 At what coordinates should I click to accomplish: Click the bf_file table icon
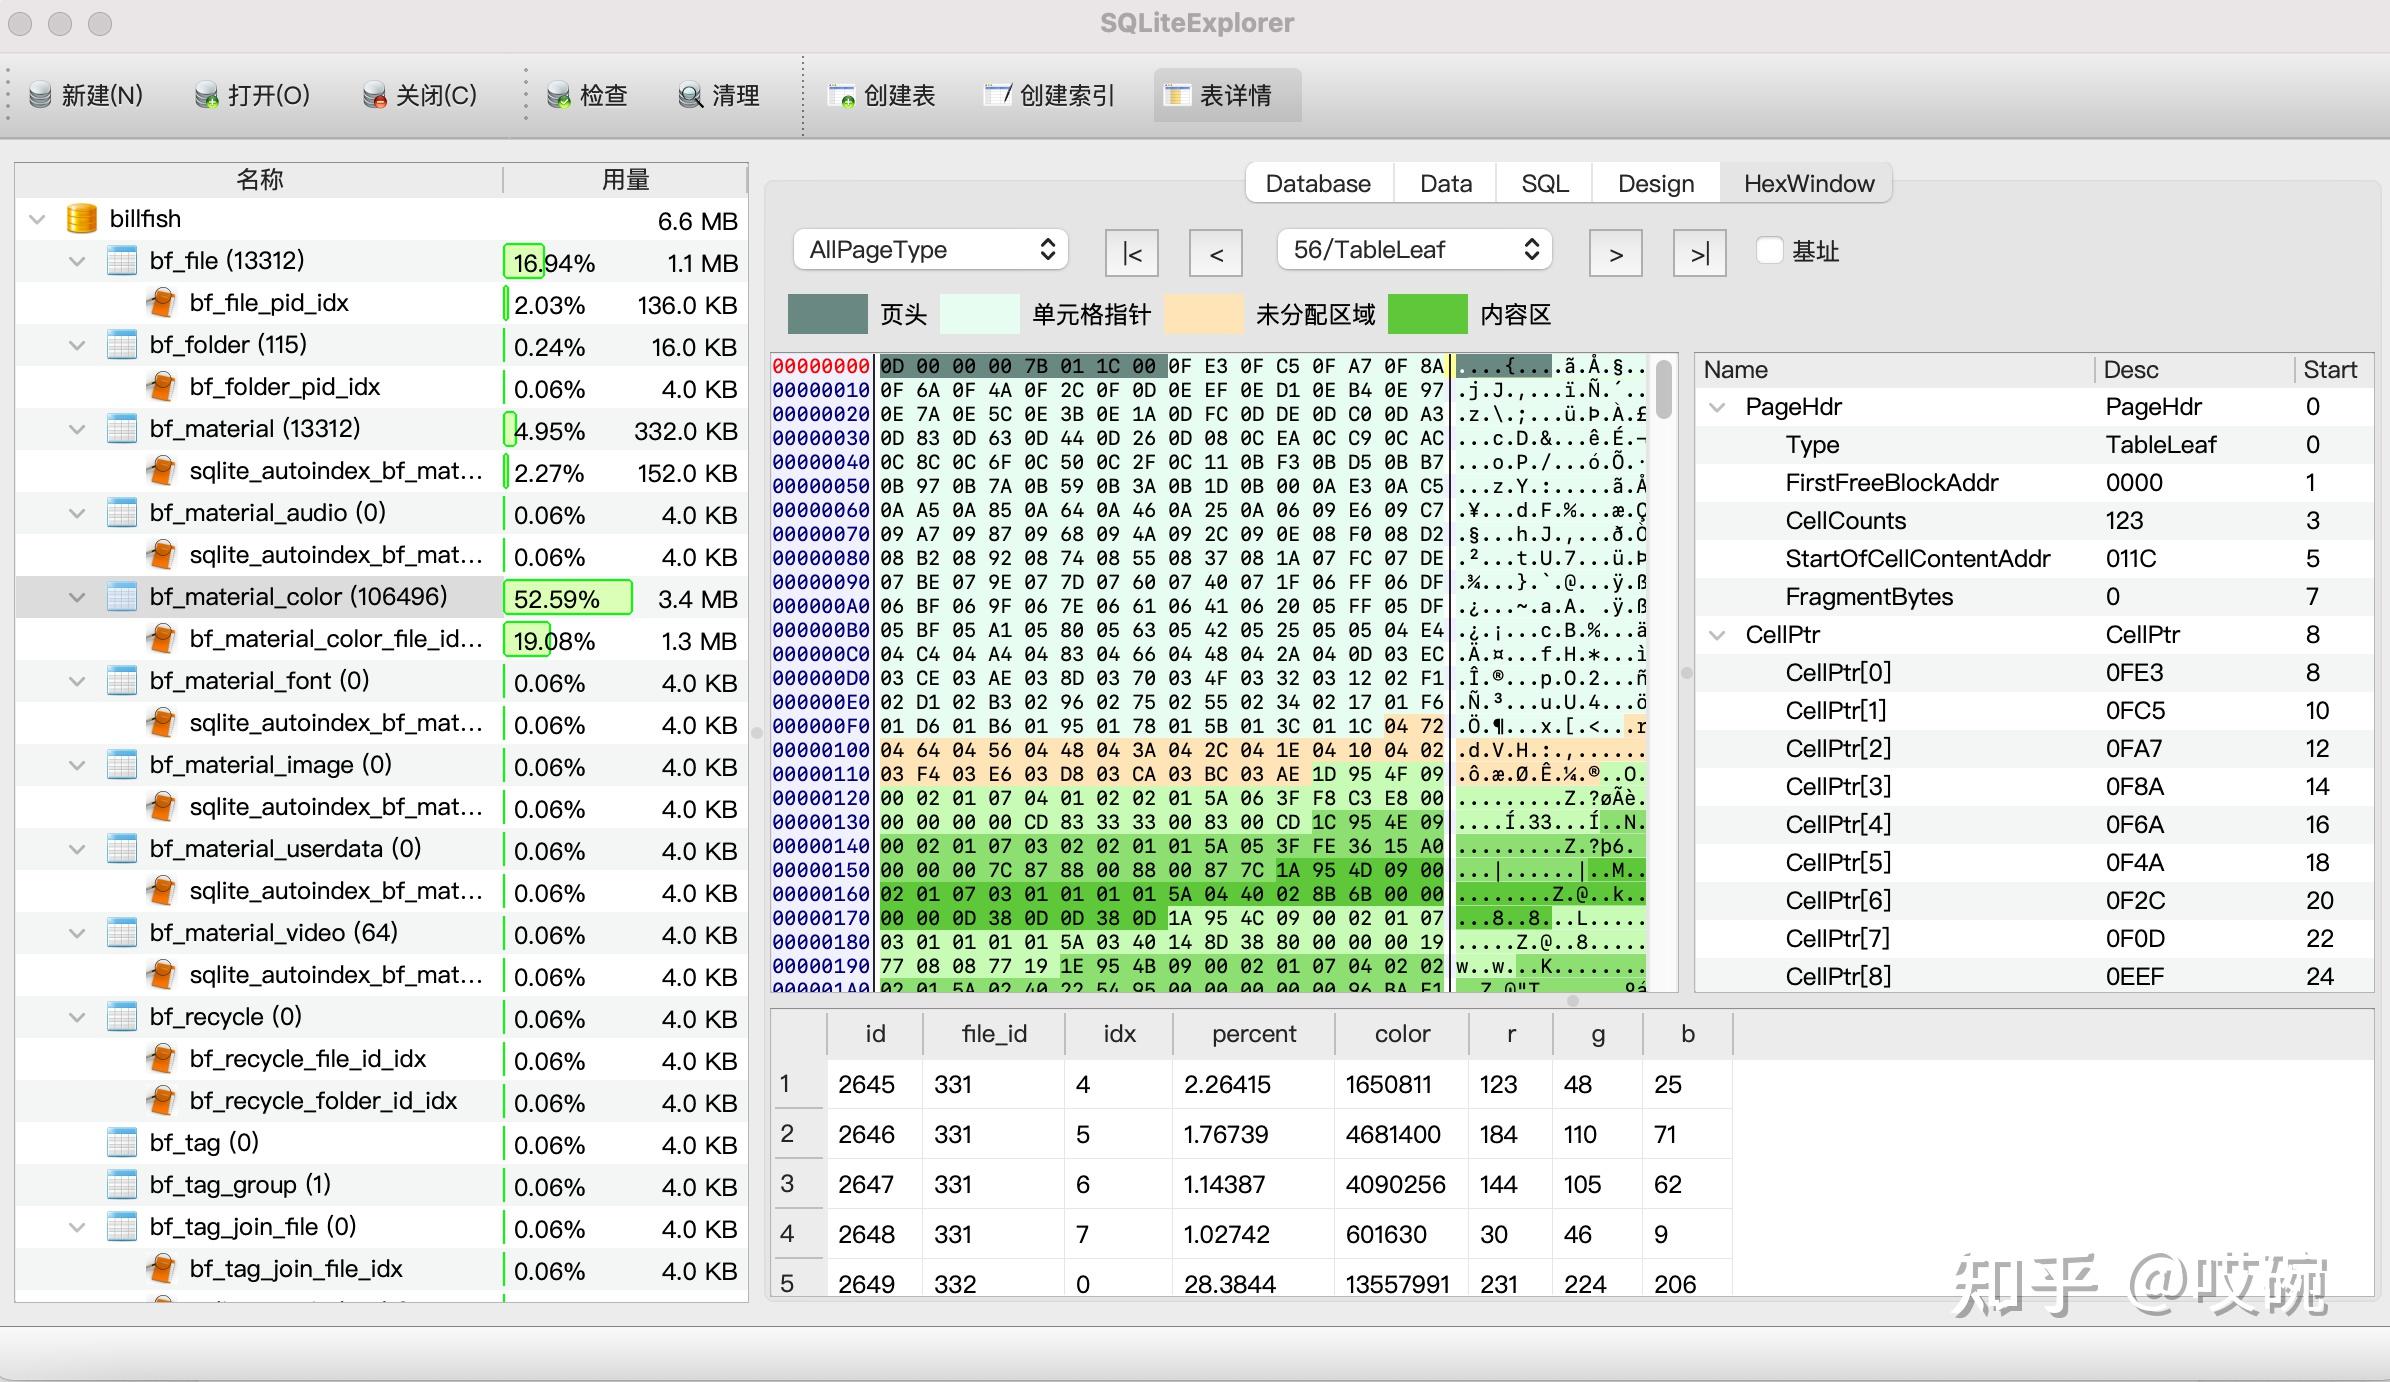(122, 261)
